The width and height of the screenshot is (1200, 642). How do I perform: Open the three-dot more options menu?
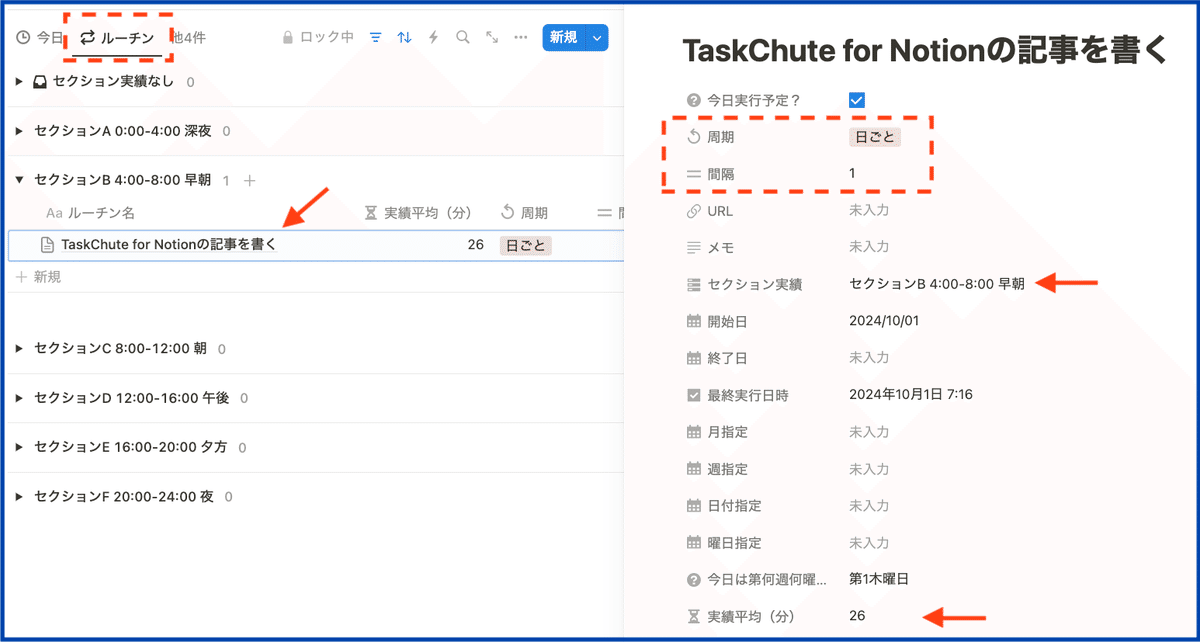(x=521, y=37)
